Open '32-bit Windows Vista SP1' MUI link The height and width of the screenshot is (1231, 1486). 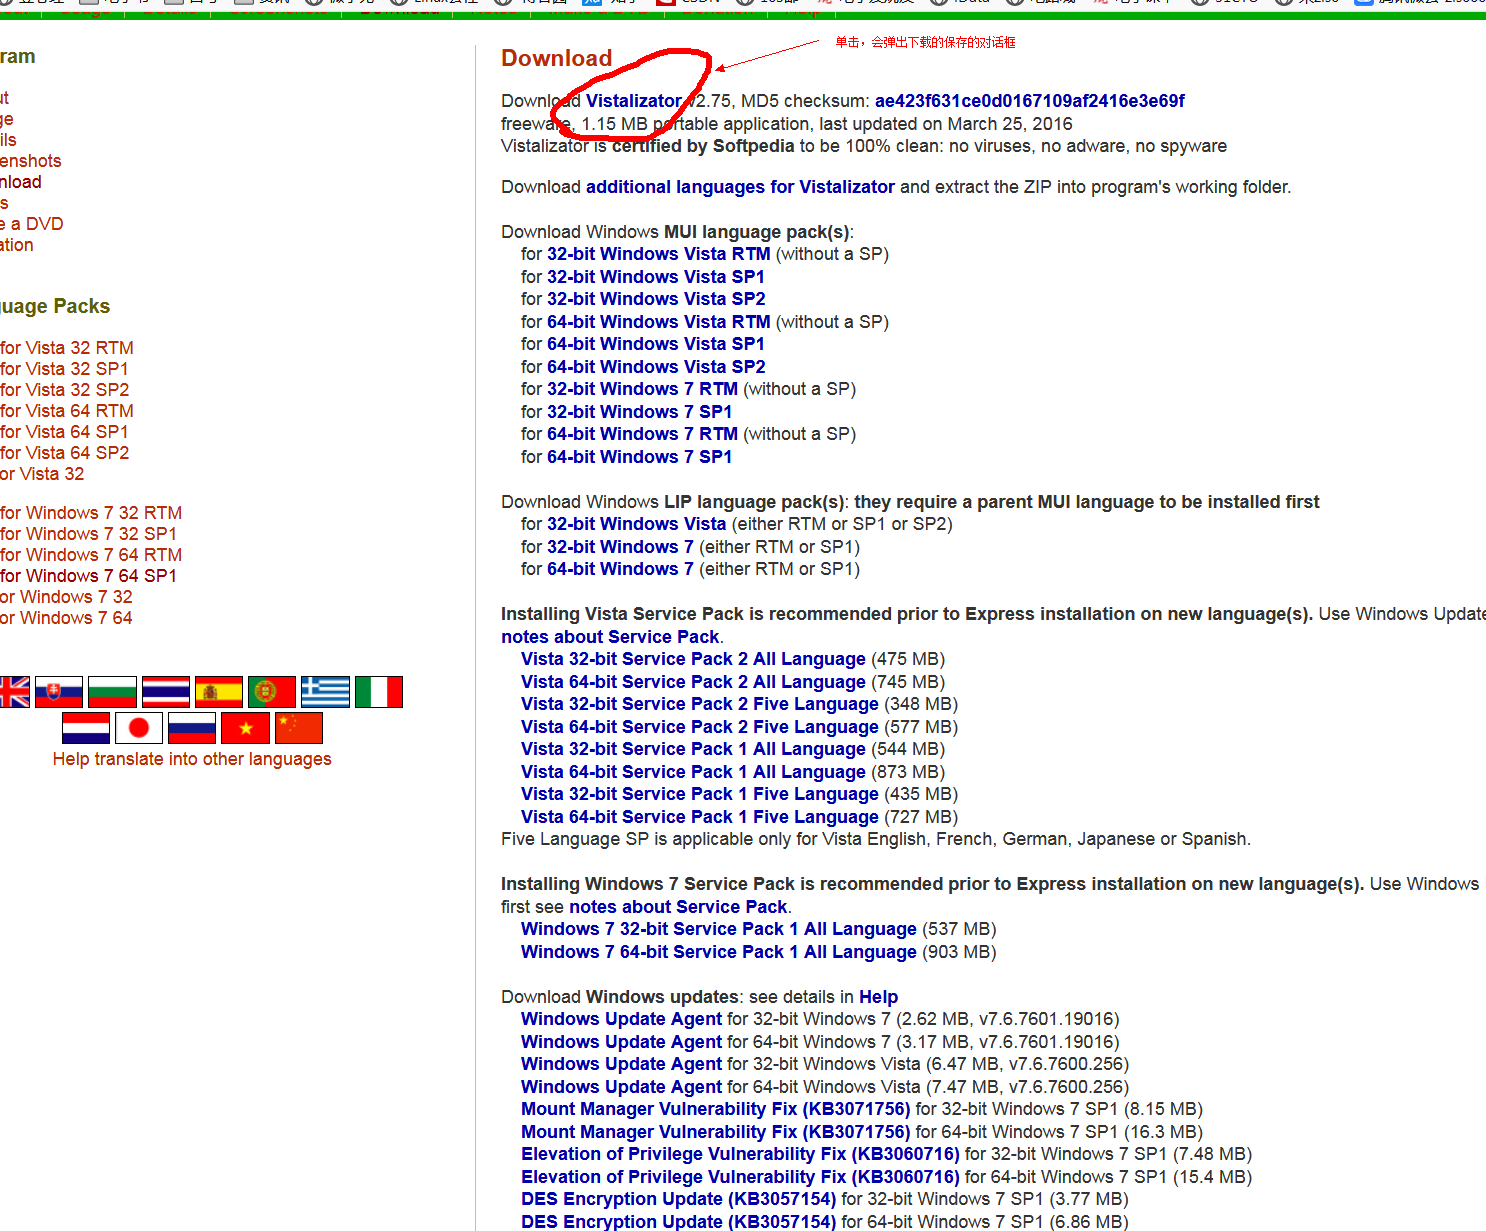656,277
